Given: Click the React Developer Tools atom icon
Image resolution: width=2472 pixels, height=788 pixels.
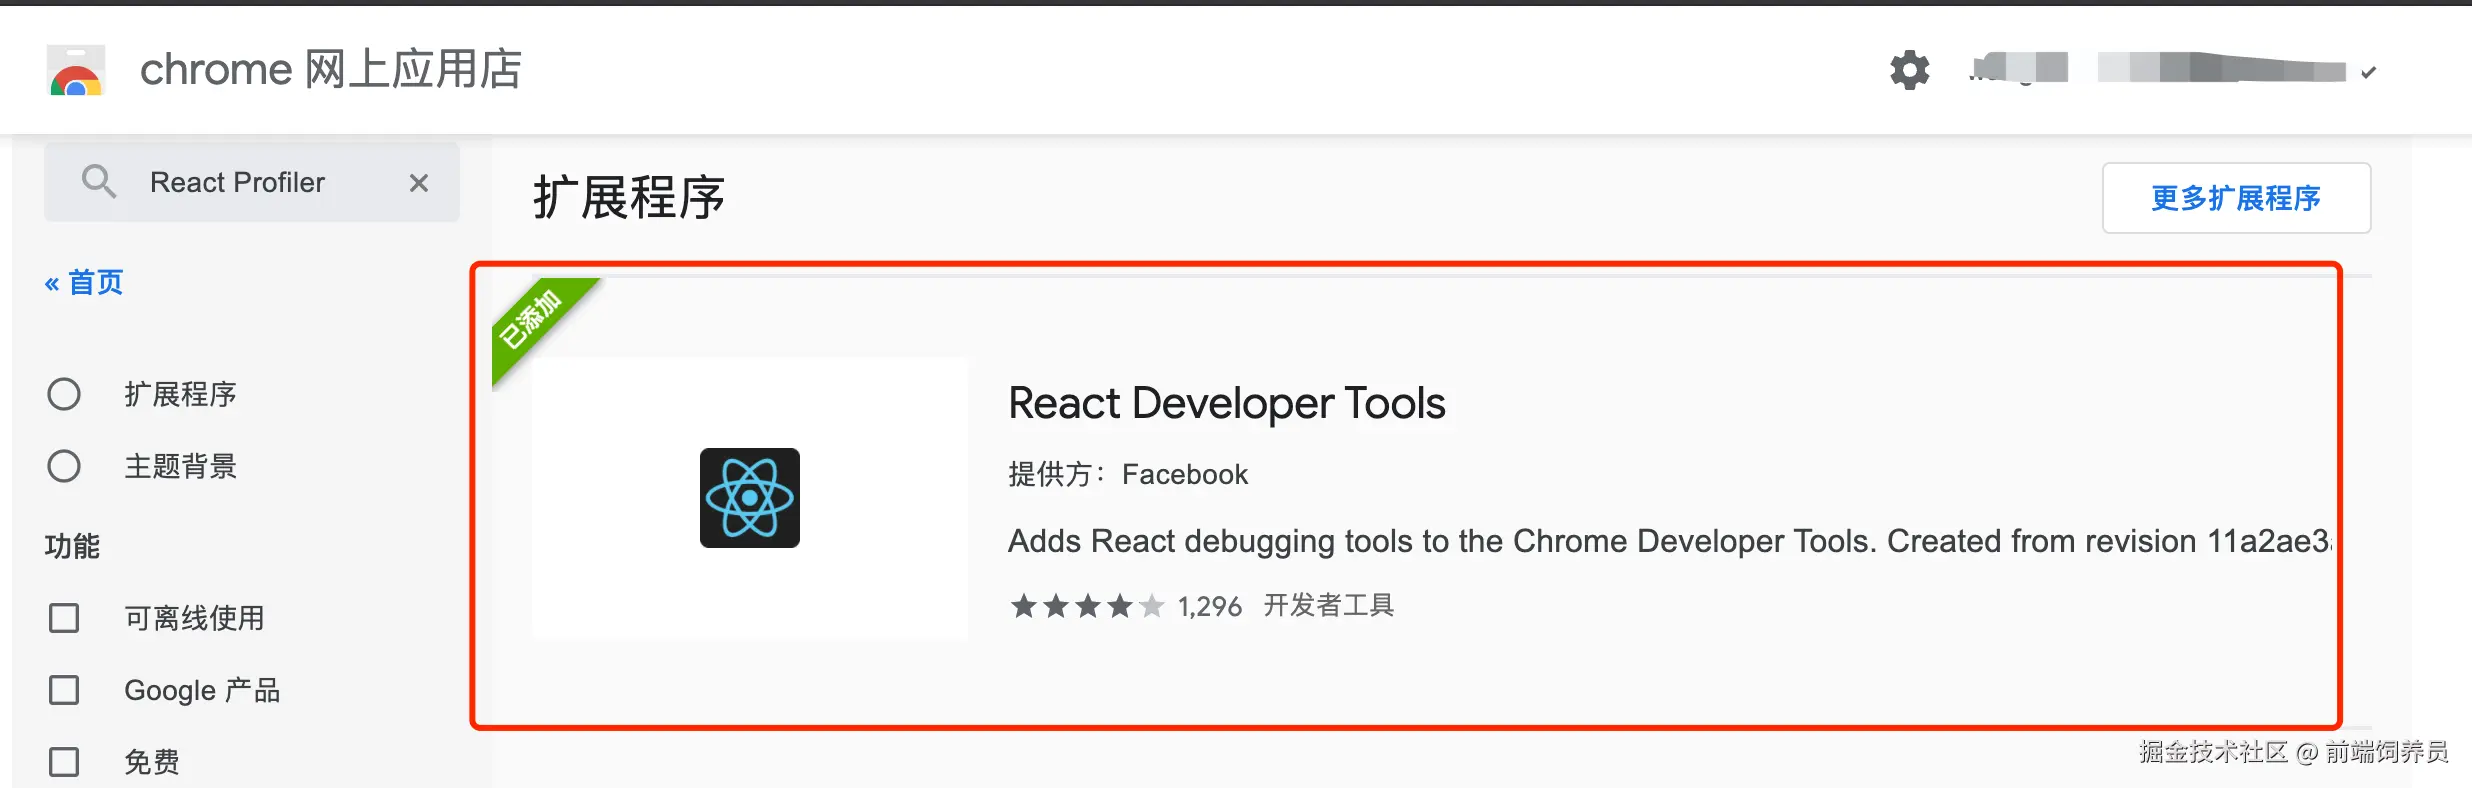Looking at the screenshot, I should coord(750,498).
